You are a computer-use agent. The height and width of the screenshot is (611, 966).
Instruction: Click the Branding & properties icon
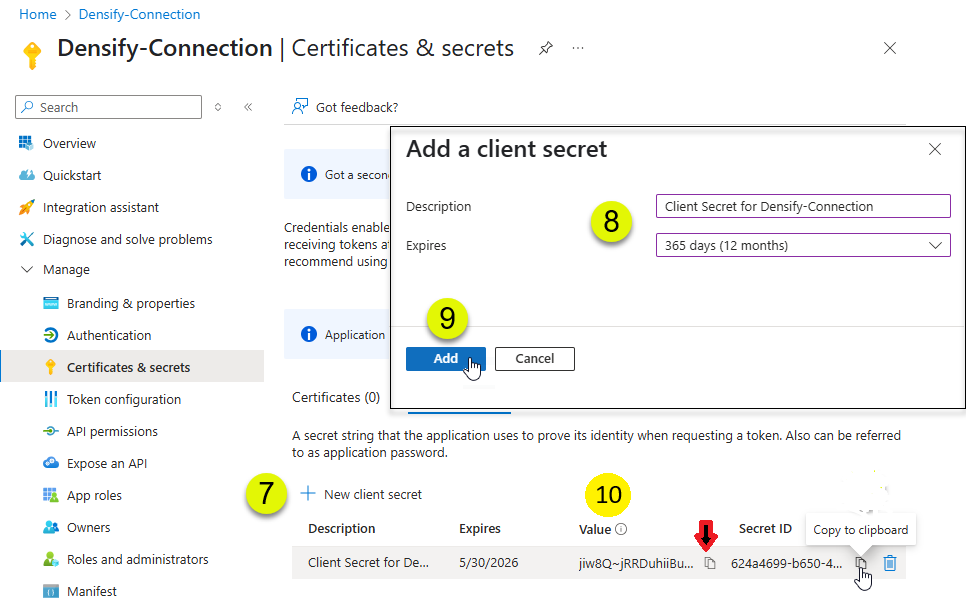pos(51,303)
